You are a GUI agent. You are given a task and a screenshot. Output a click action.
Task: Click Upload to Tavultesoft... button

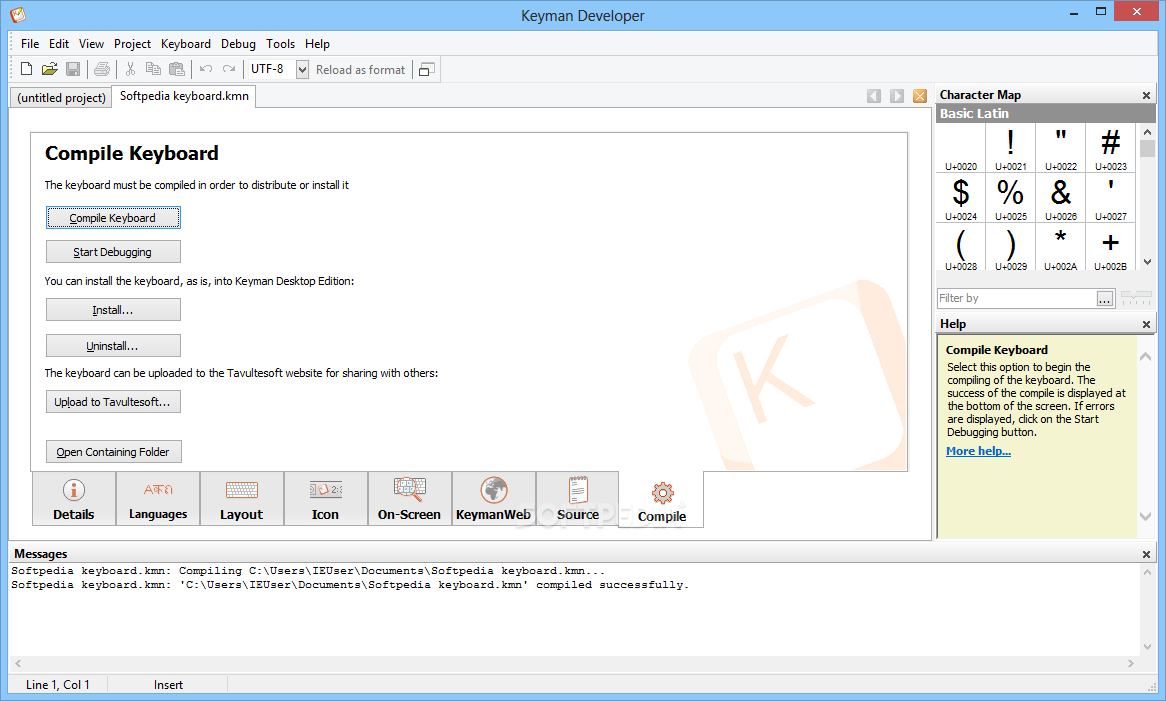pos(113,402)
